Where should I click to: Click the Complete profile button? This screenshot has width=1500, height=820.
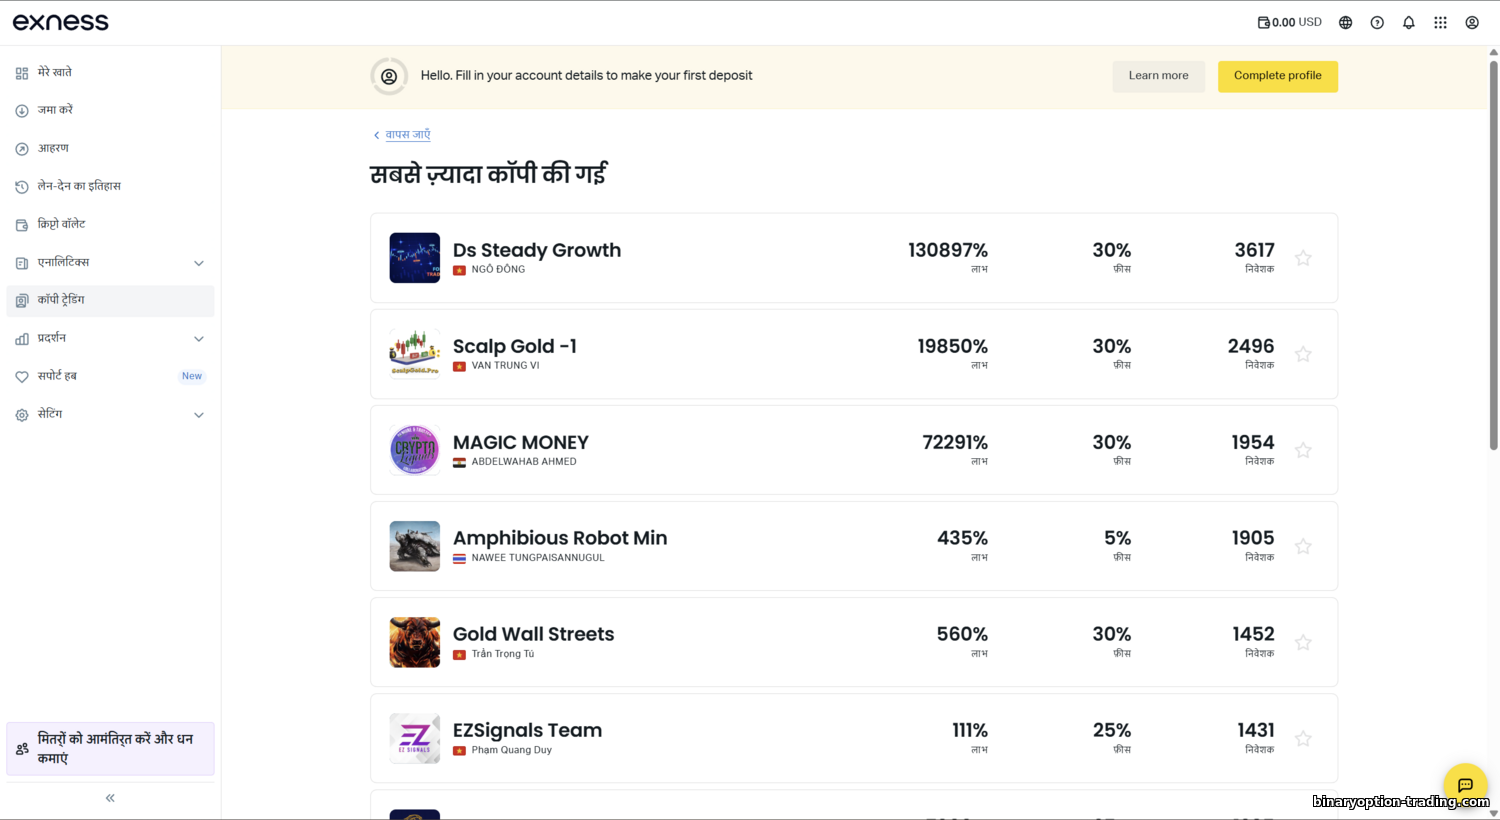pos(1277,76)
